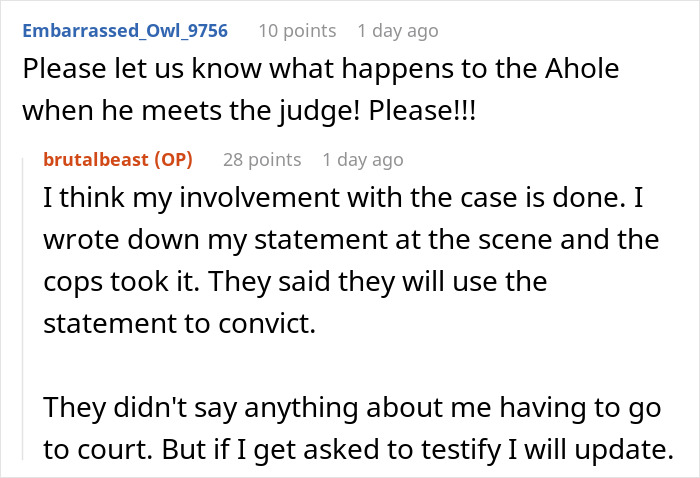Click the line "wrote down my statement"
Viewport: 700px width, 478px height.
coord(351,240)
